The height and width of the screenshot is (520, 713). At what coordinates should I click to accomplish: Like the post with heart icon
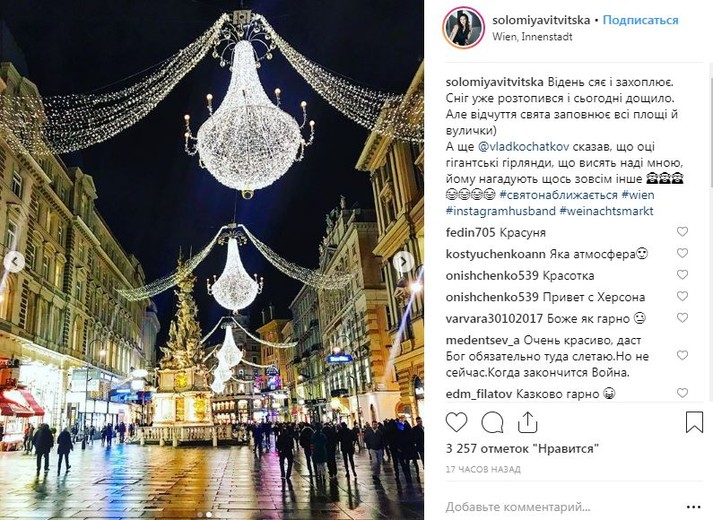(456, 422)
